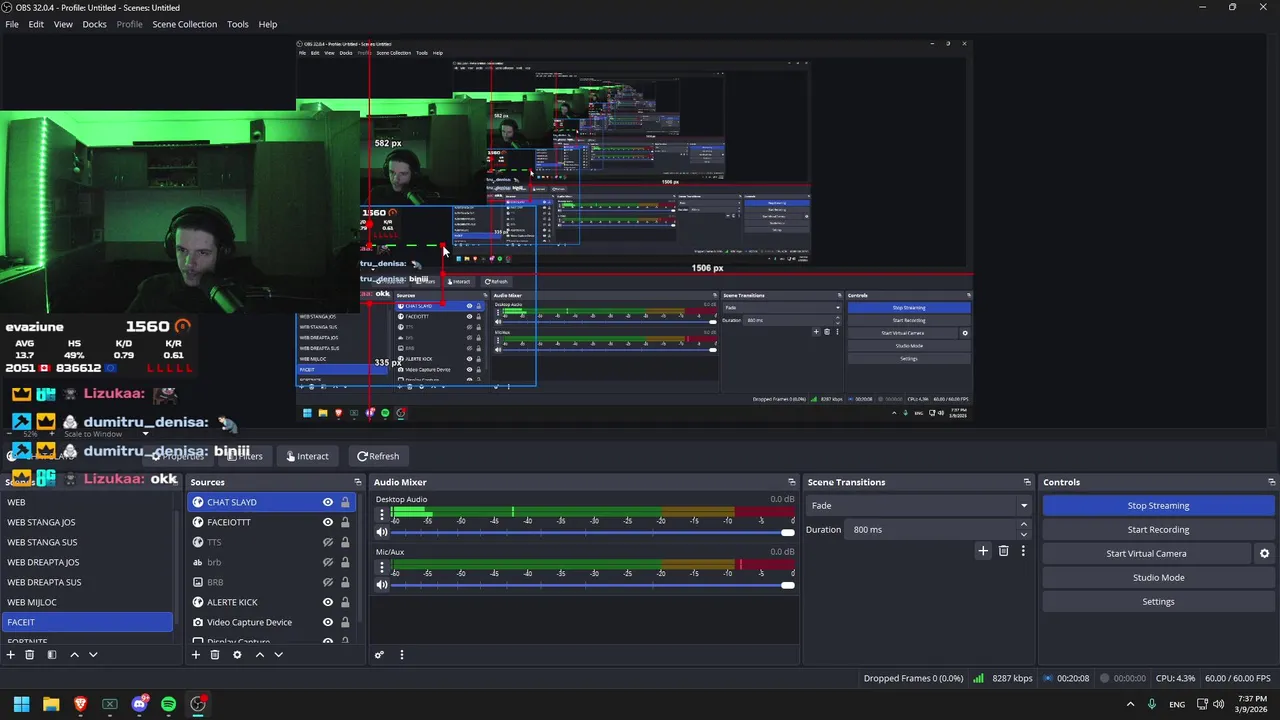Image resolution: width=1280 pixels, height=720 pixels.
Task: Launch Brave browser from the taskbar
Action: coord(80,704)
